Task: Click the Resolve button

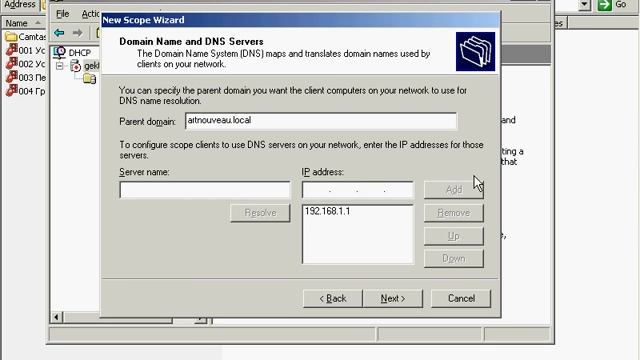Action: (x=260, y=213)
